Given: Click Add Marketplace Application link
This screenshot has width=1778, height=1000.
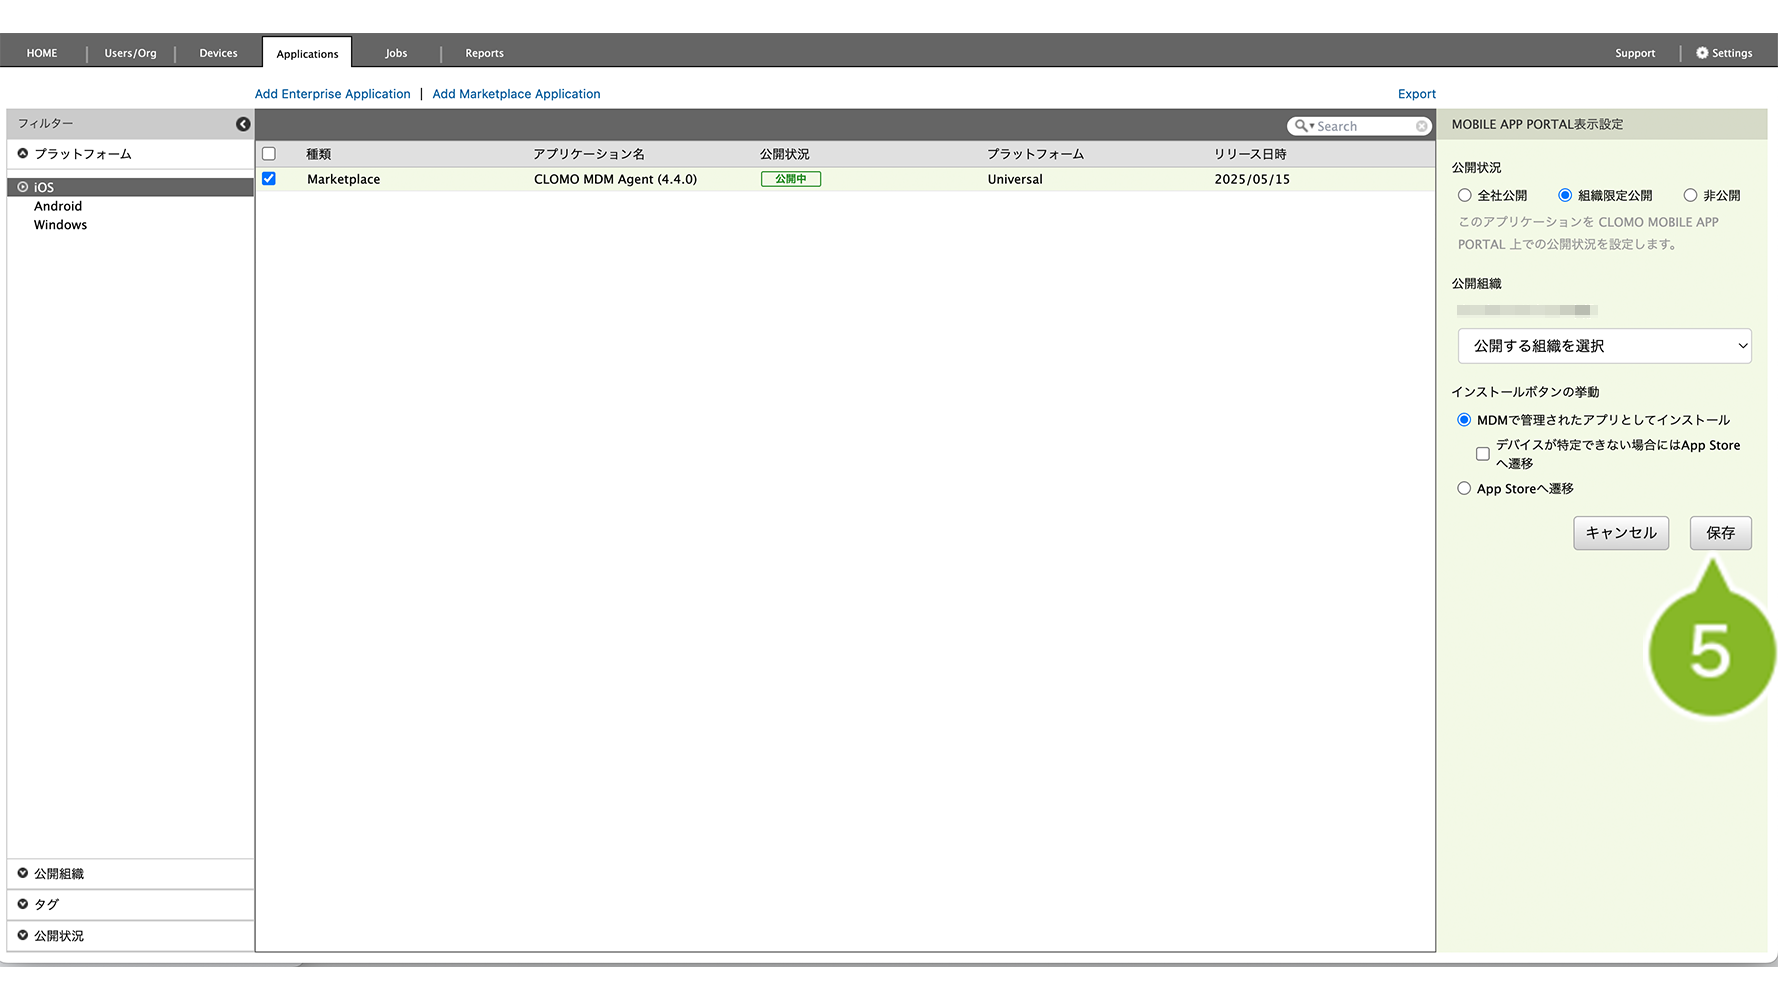Looking at the screenshot, I should tap(516, 94).
